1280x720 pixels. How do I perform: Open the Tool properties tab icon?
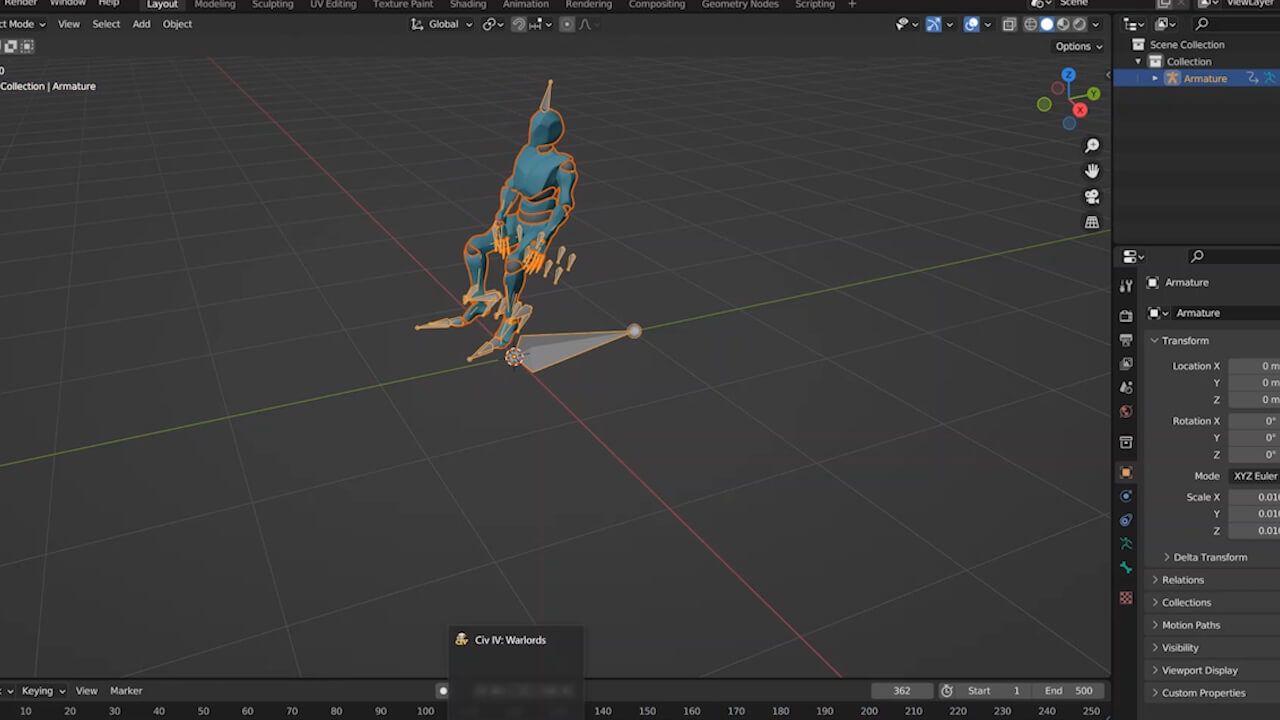pos(1126,286)
